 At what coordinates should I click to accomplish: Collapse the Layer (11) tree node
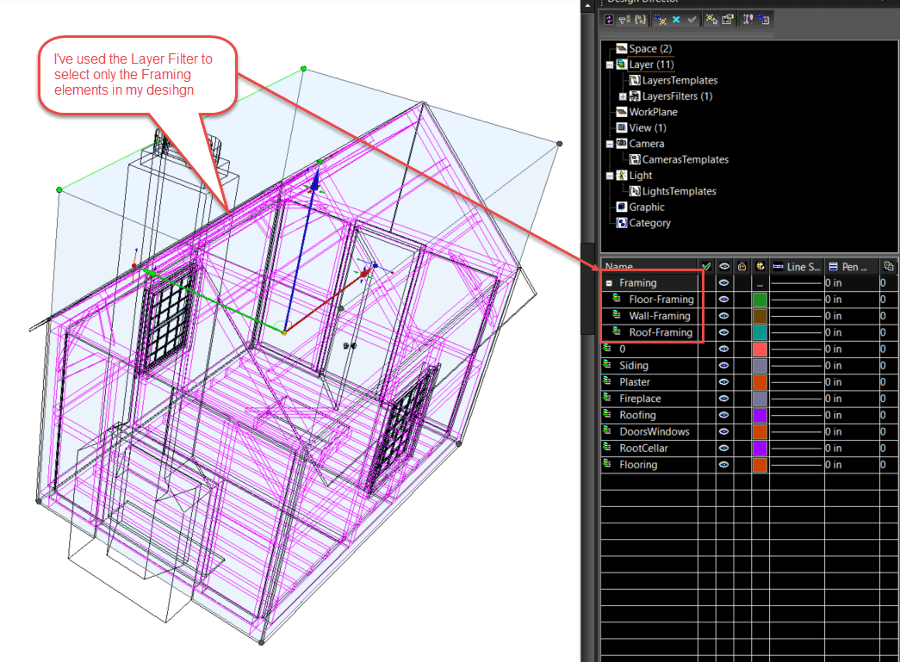coord(610,65)
